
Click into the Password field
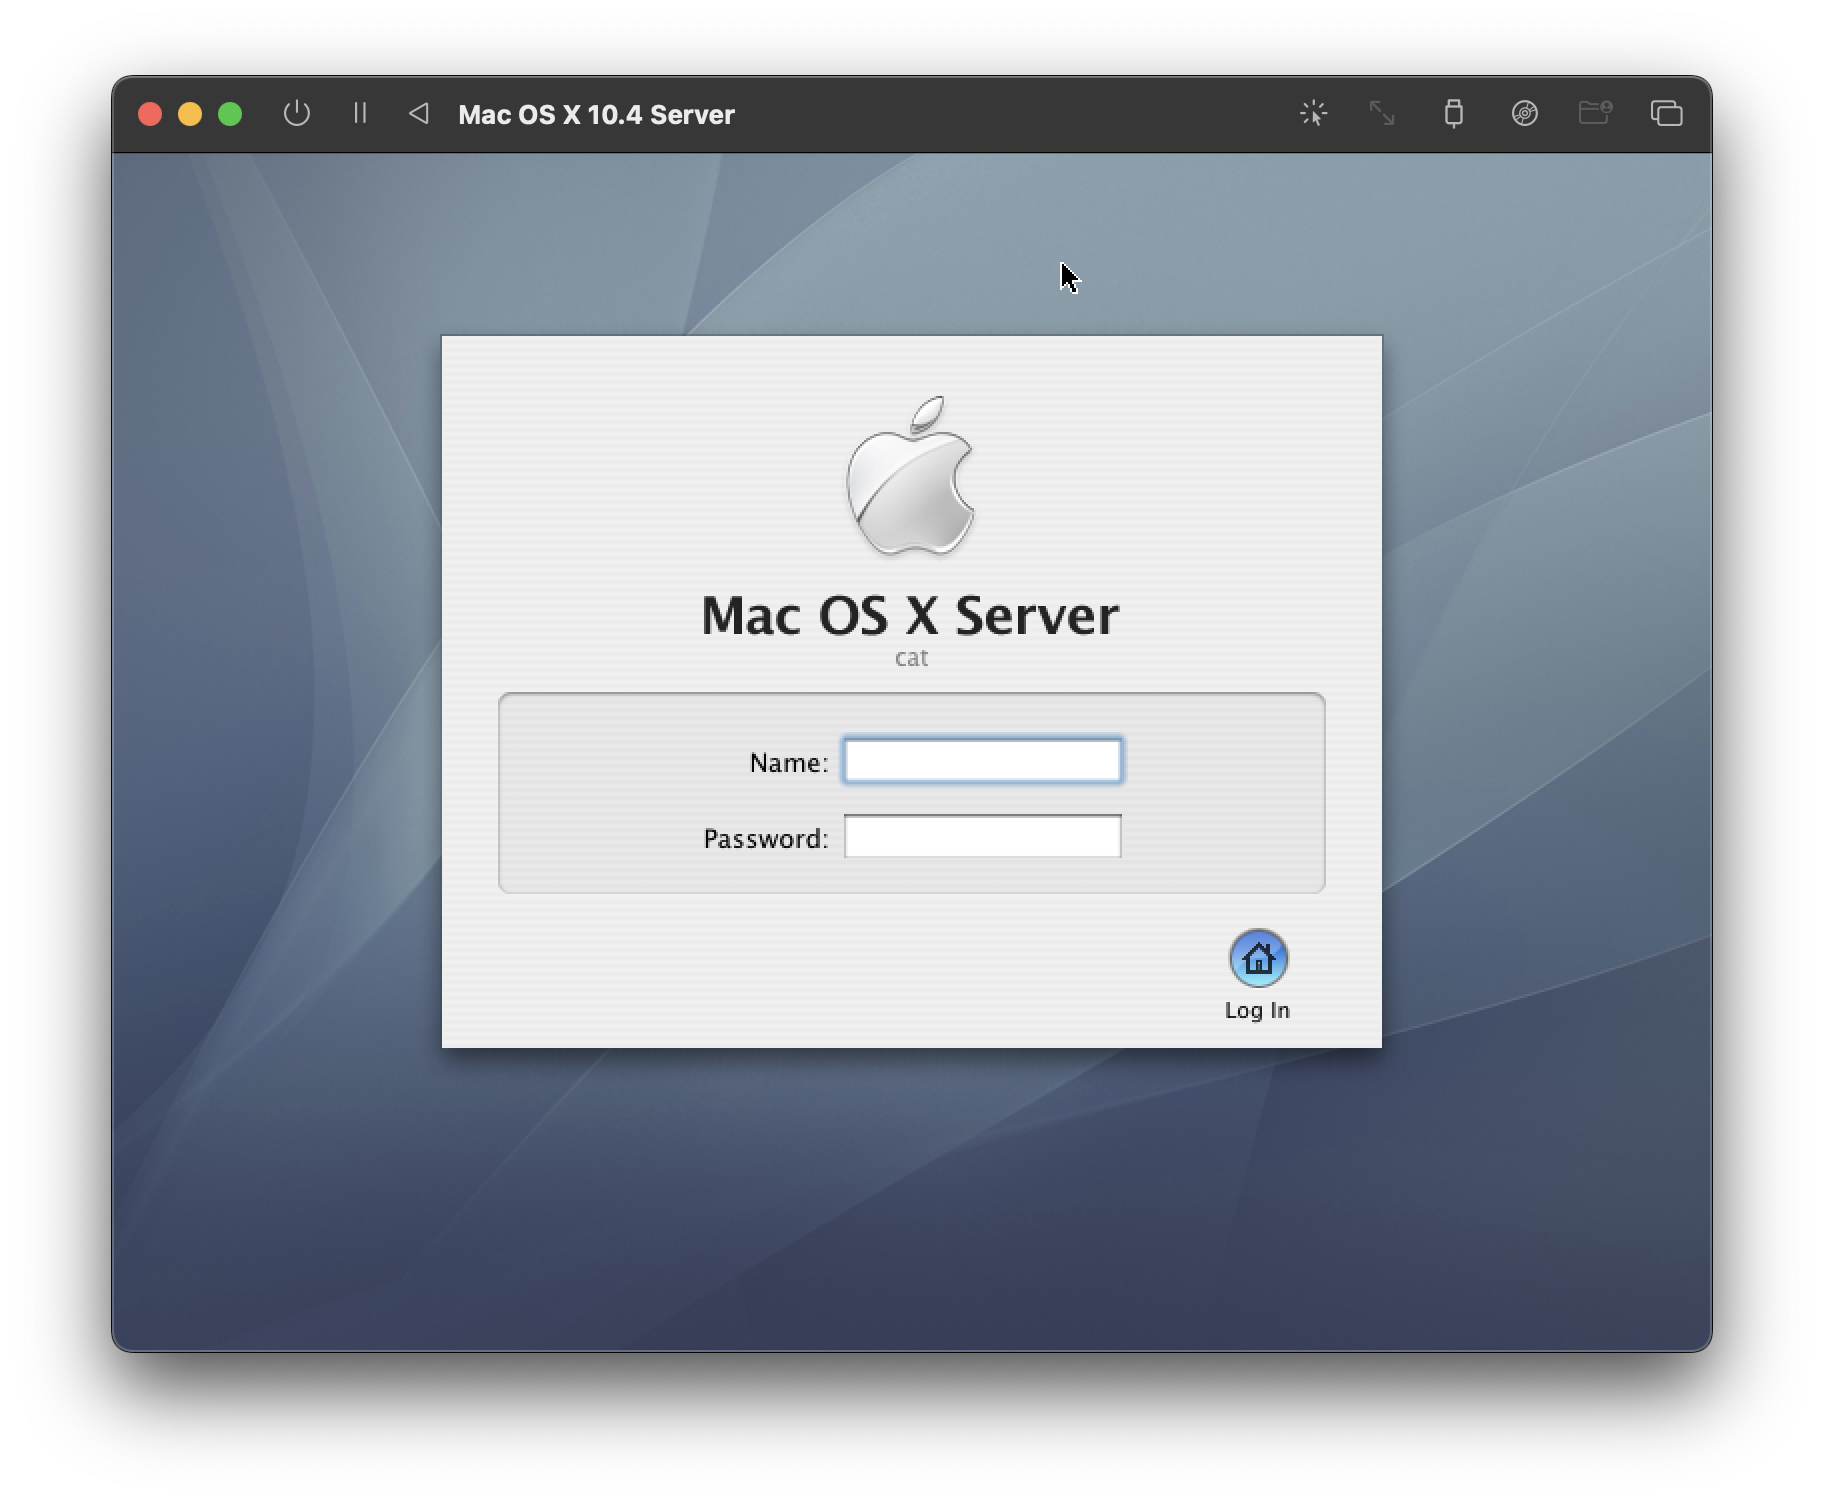point(982,837)
